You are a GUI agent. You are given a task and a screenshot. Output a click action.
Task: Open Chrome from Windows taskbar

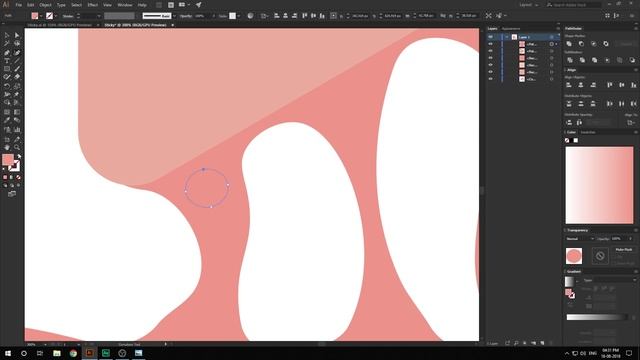[x=73, y=353]
